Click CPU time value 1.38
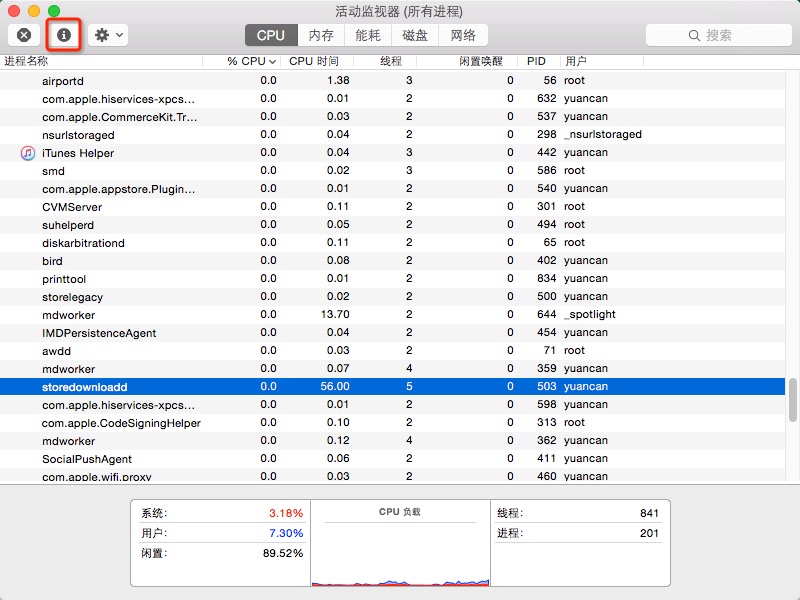The image size is (800, 600). [338, 80]
